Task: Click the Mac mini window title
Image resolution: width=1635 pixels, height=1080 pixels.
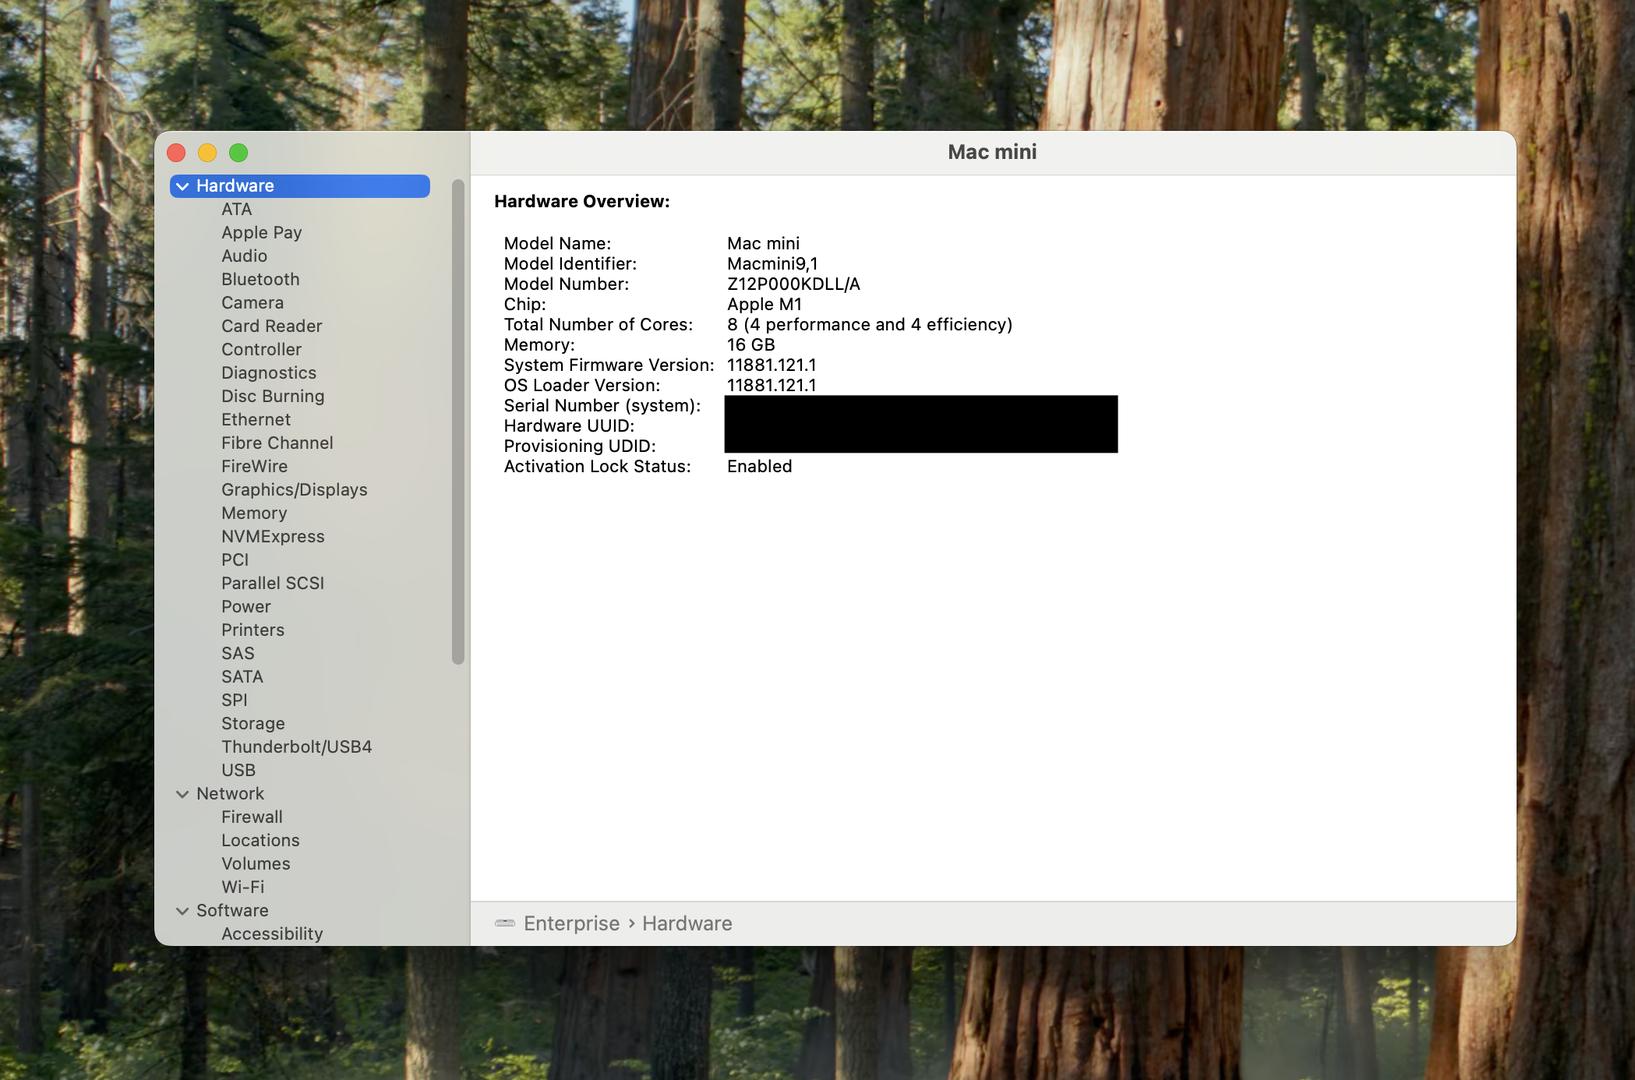Action: 992,152
